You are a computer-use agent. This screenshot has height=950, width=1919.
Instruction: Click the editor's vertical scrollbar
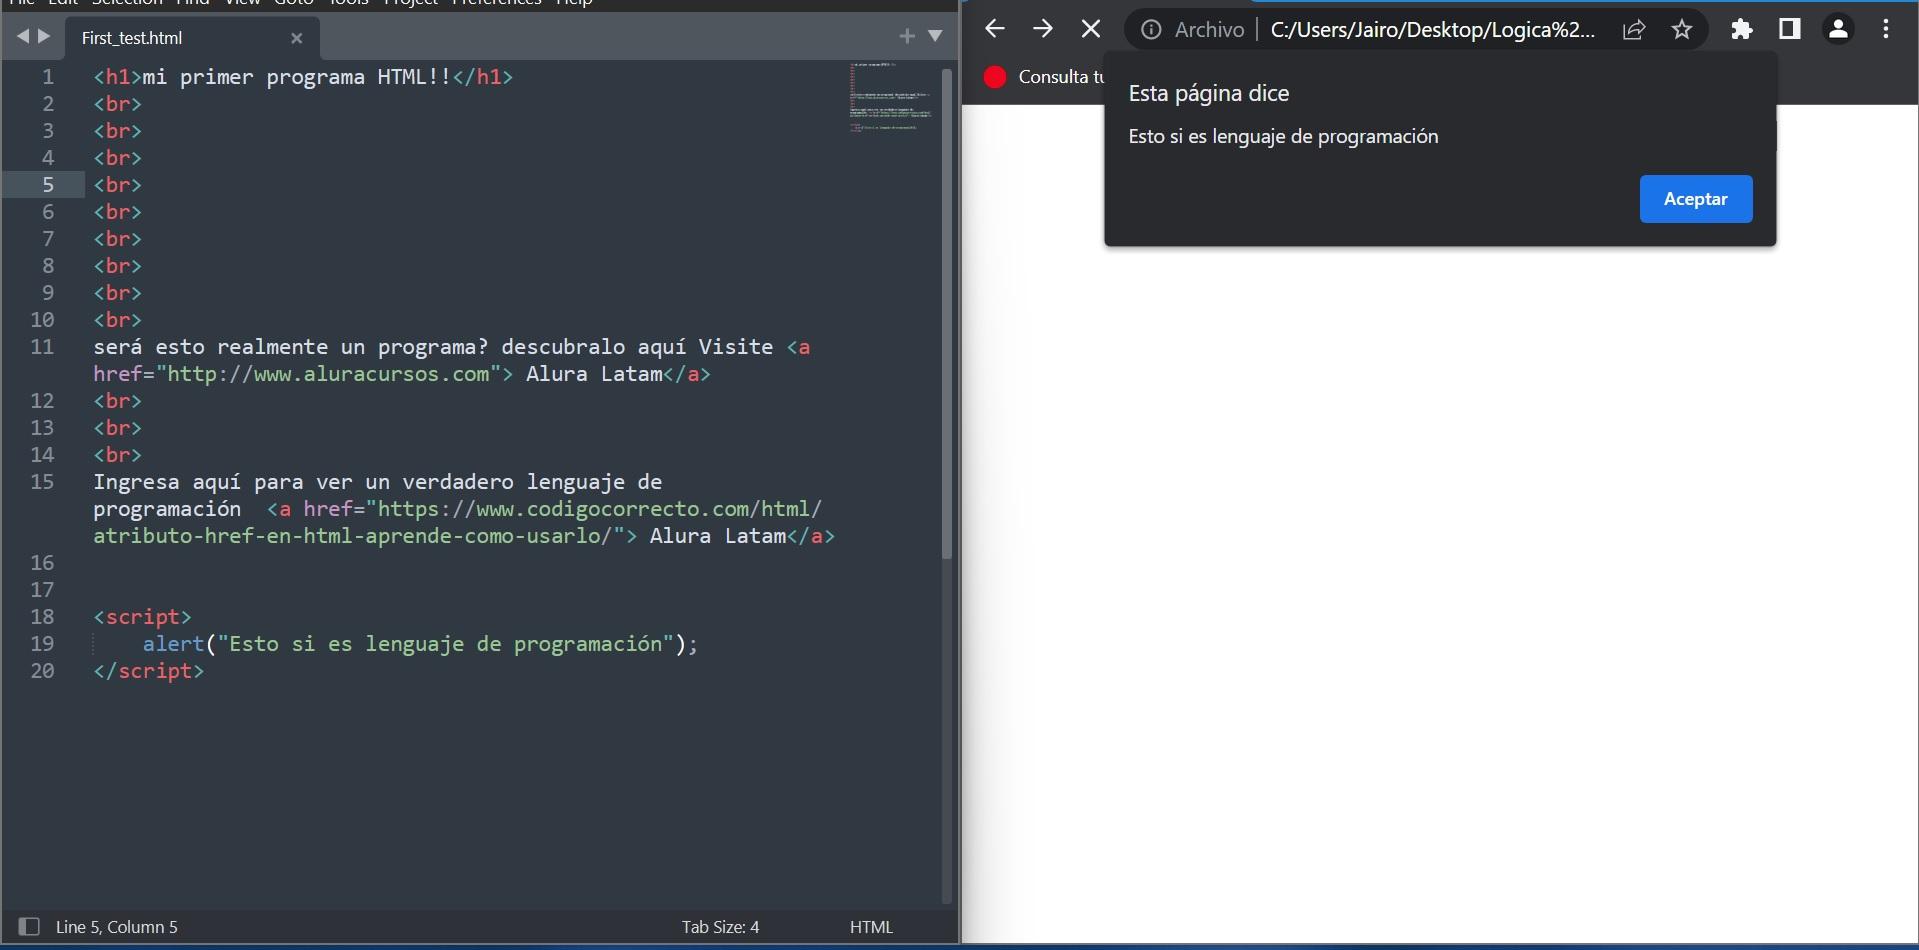coord(947,313)
